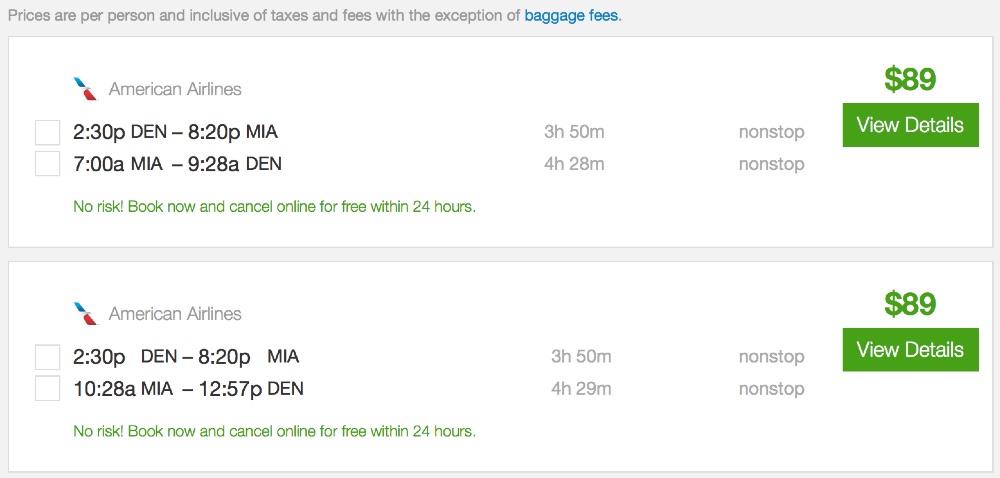Click the American Airlines name in the first card
This screenshot has width=1000, height=478.
click(175, 89)
